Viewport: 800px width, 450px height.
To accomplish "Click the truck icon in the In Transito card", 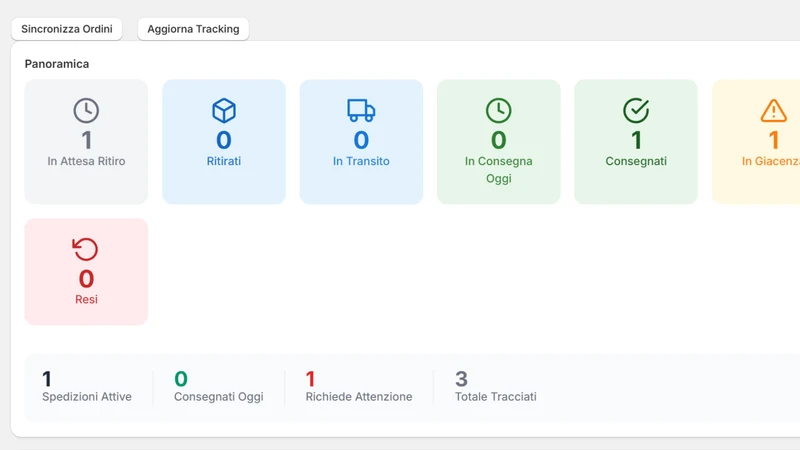I will pos(361,110).
